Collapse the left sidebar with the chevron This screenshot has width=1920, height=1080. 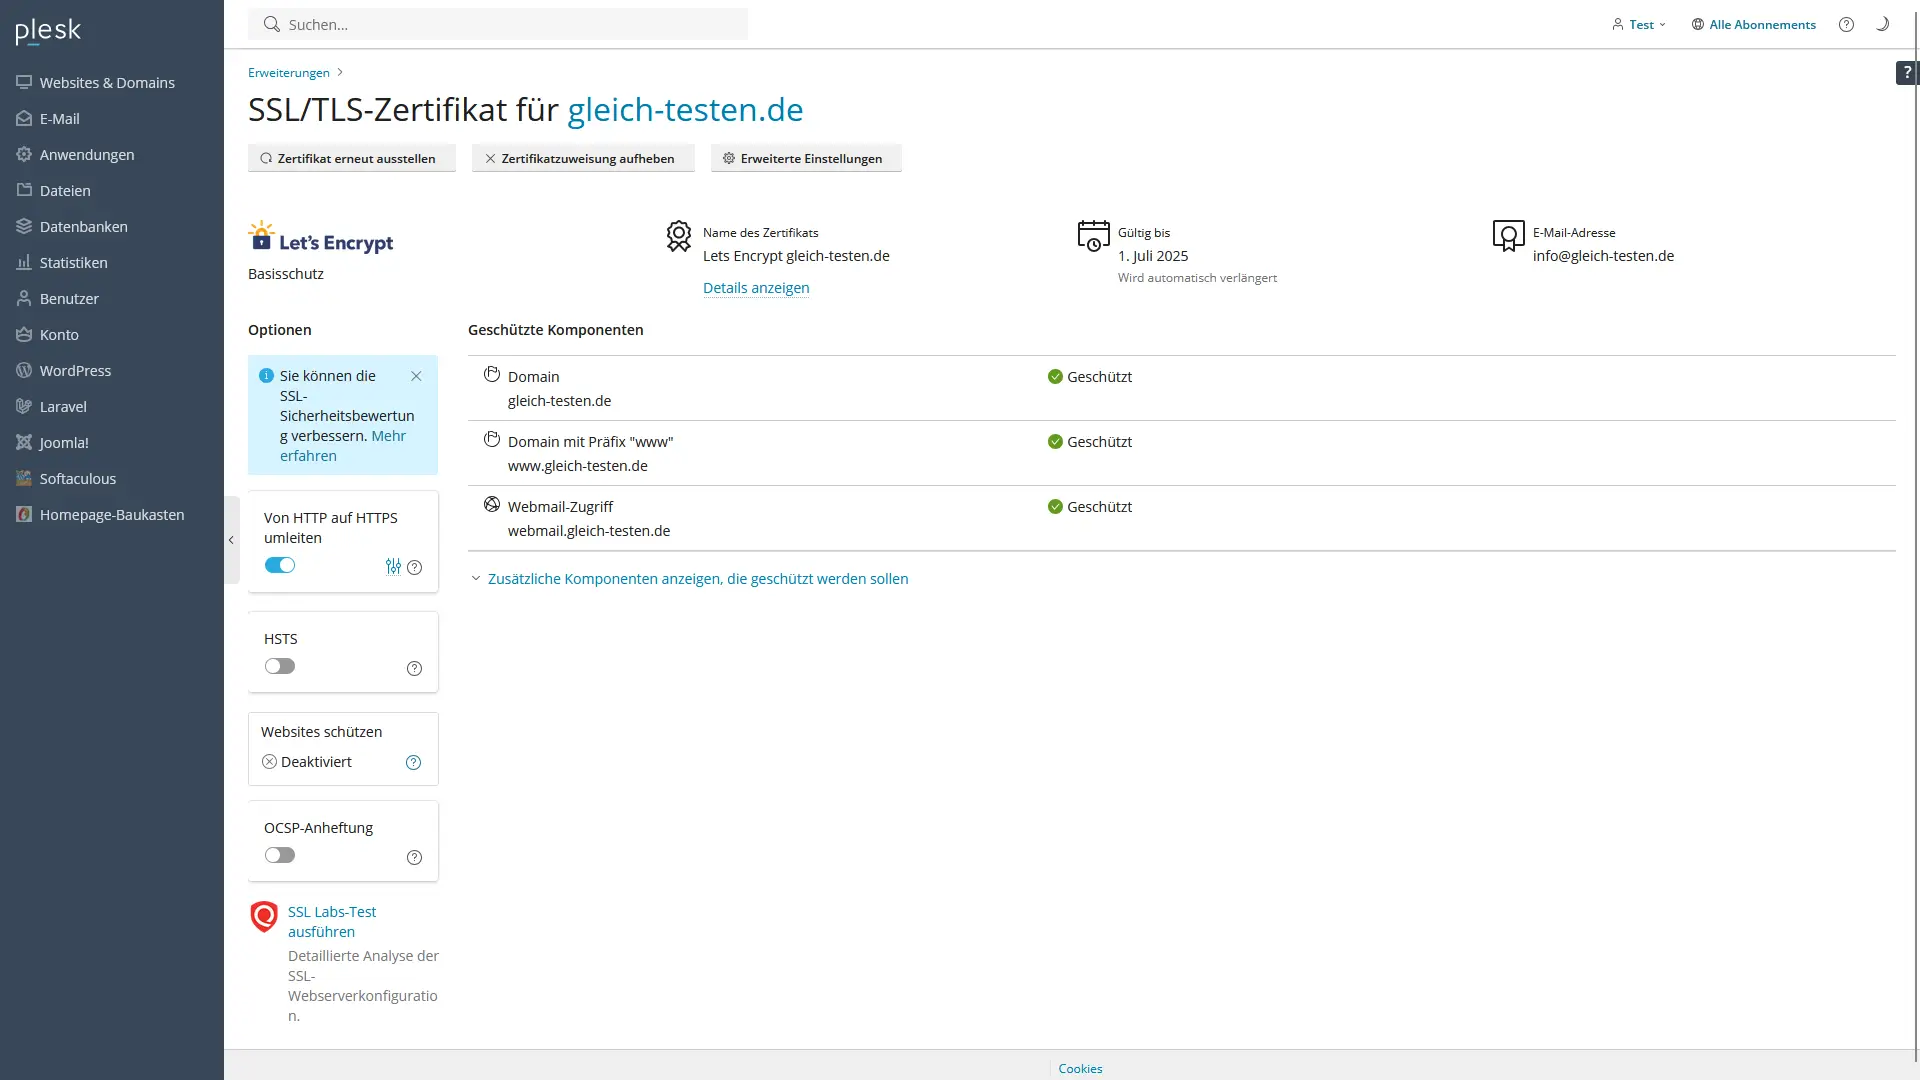(x=231, y=540)
